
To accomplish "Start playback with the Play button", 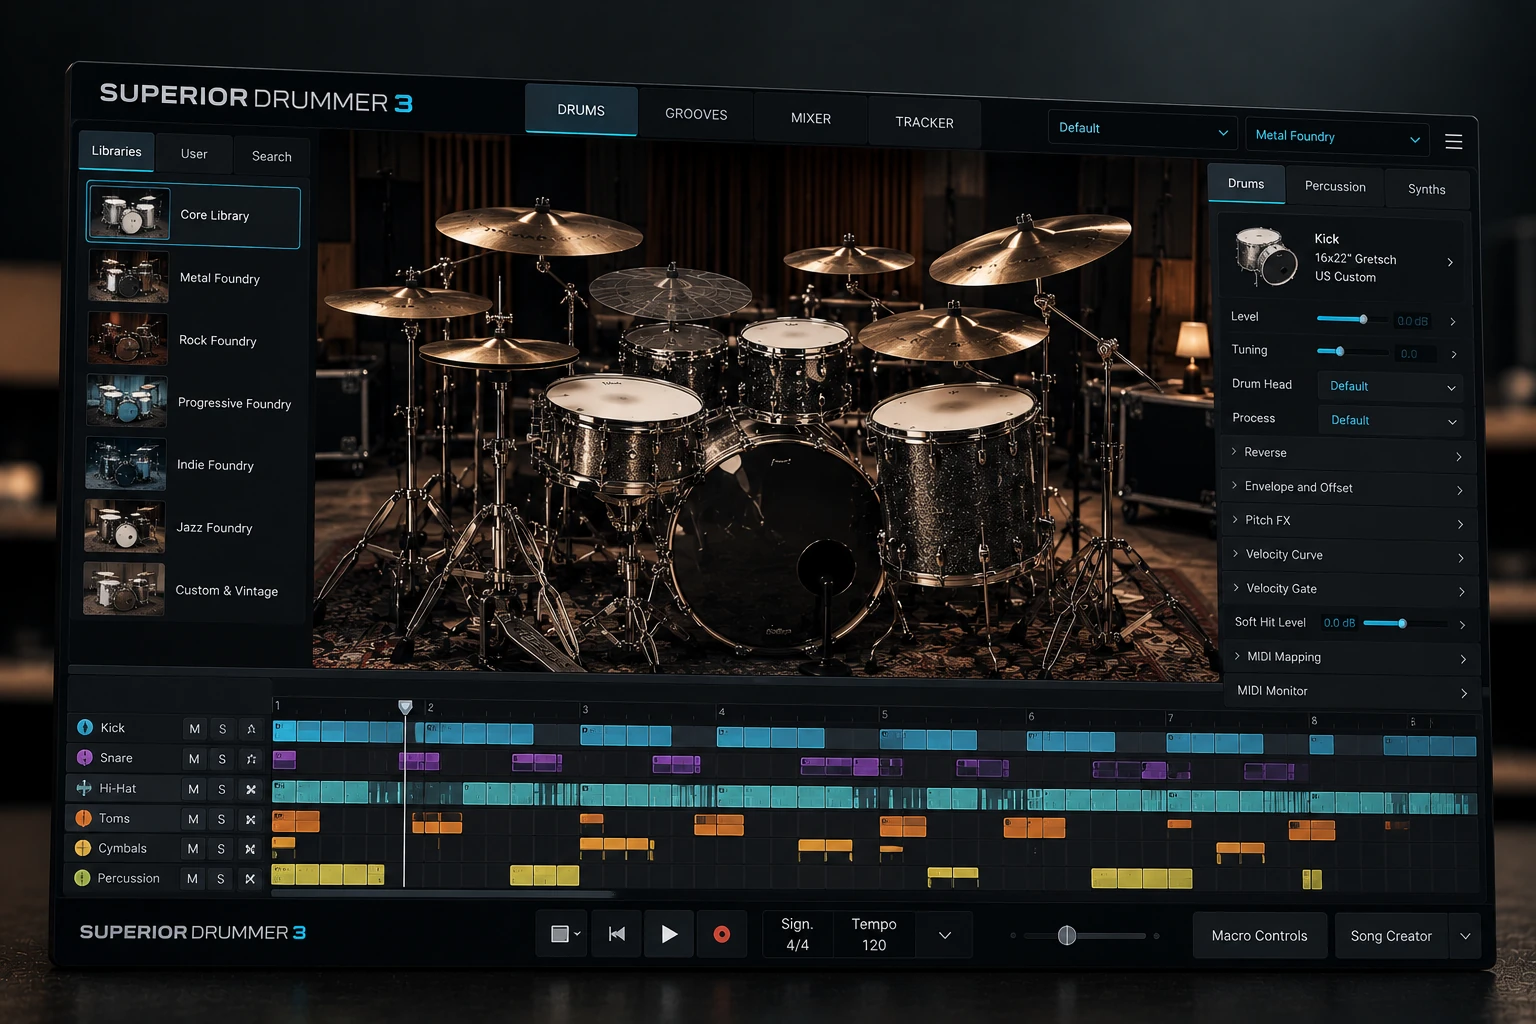I will (669, 934).
